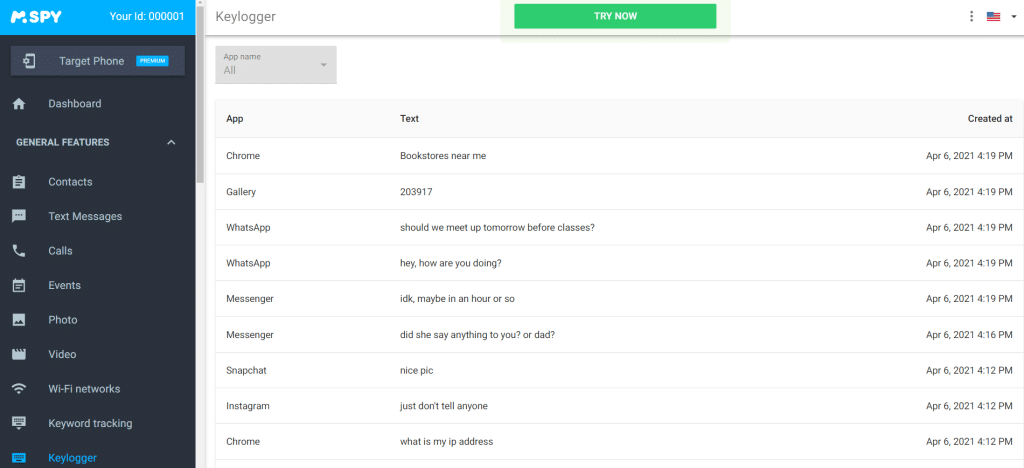Viewport: 1024px width, 468px height.
Task: Click the 4:16 PM timestamp
Action: pyautogui.click(x=970, y=334)
